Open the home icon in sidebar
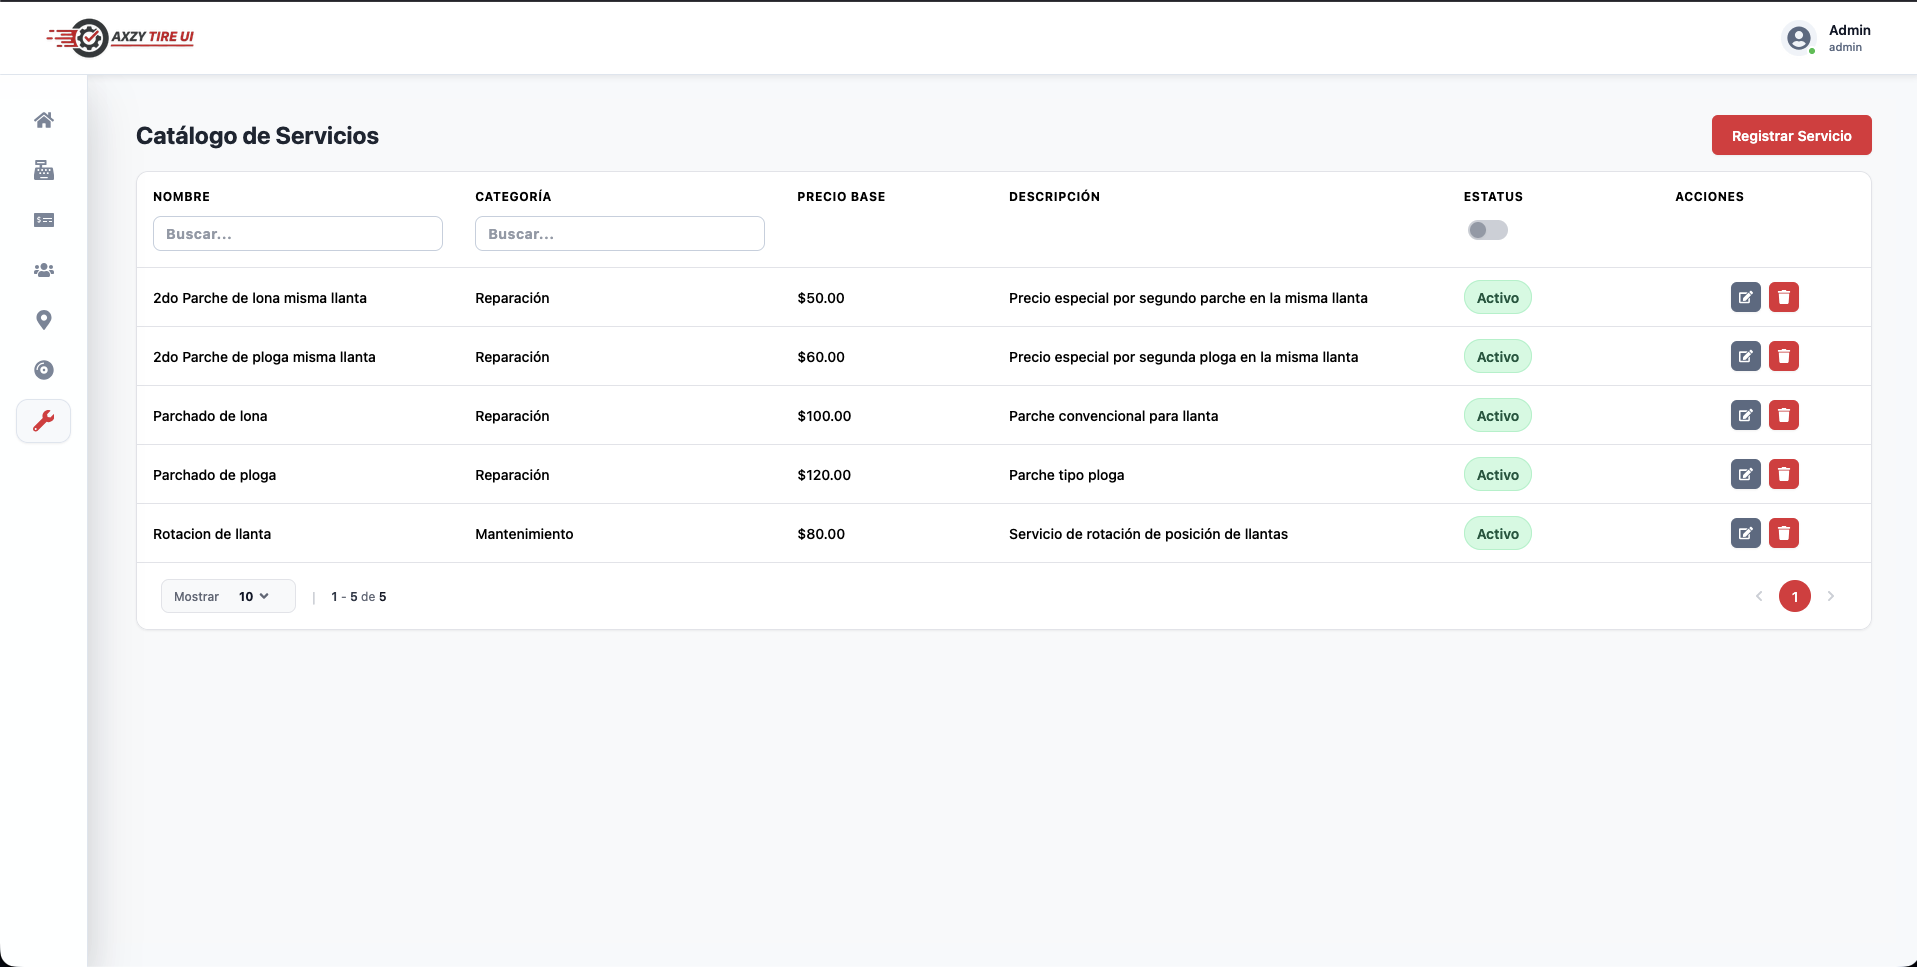Screen dimensions: 1917x967 coord(44,120)
